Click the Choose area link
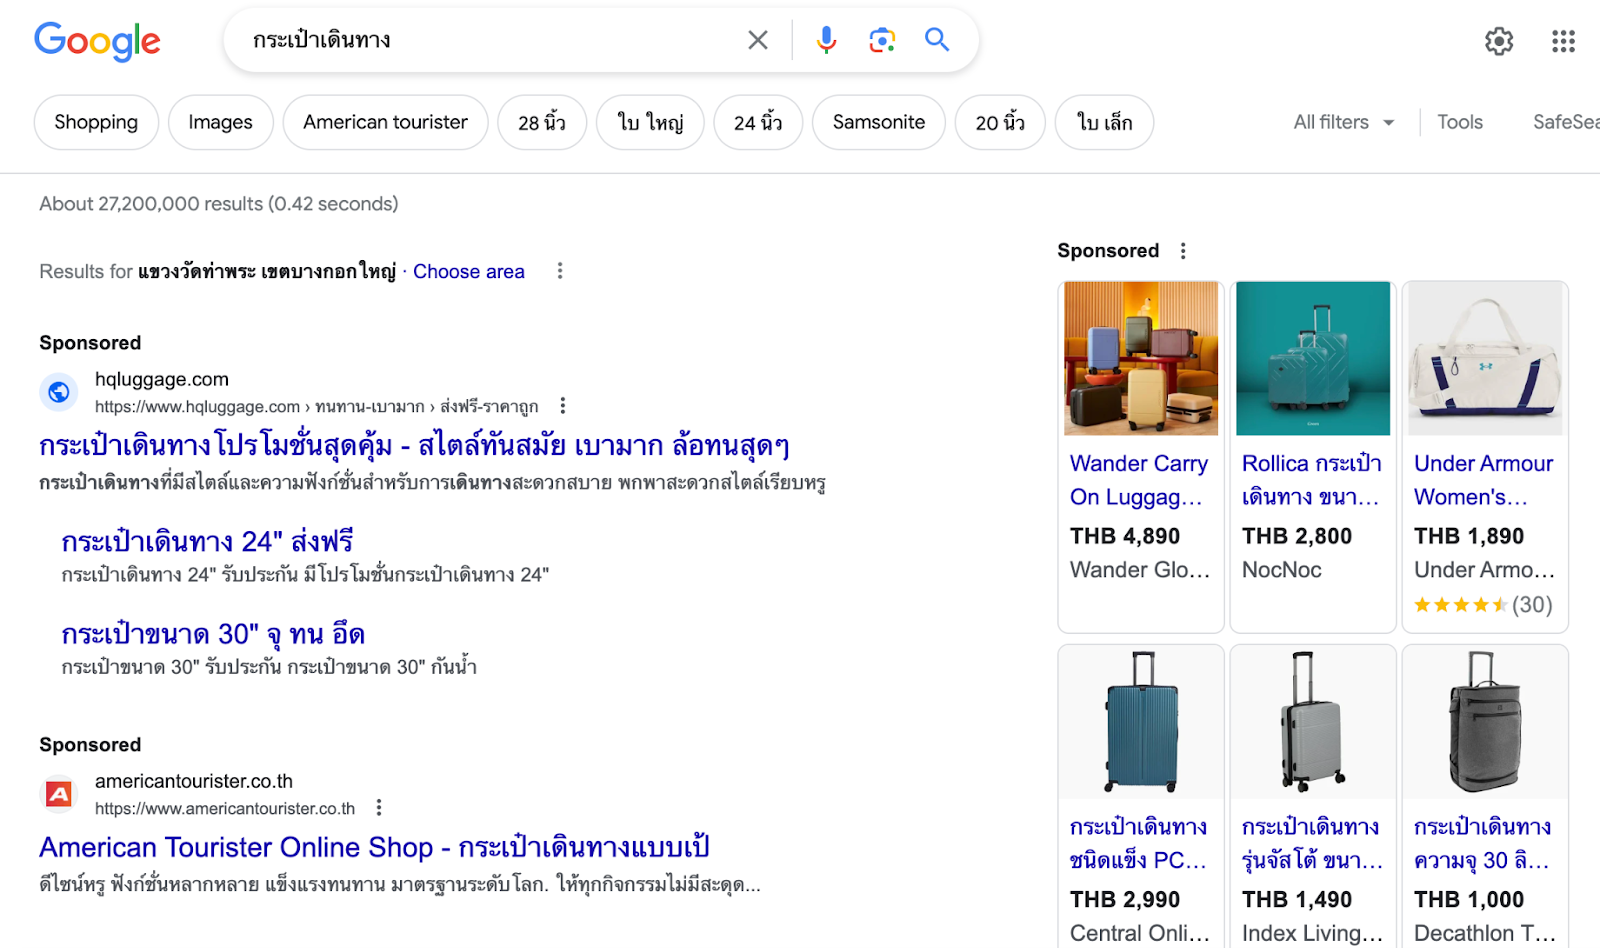This screenshot has width=1600, height=948. (469, 271)
